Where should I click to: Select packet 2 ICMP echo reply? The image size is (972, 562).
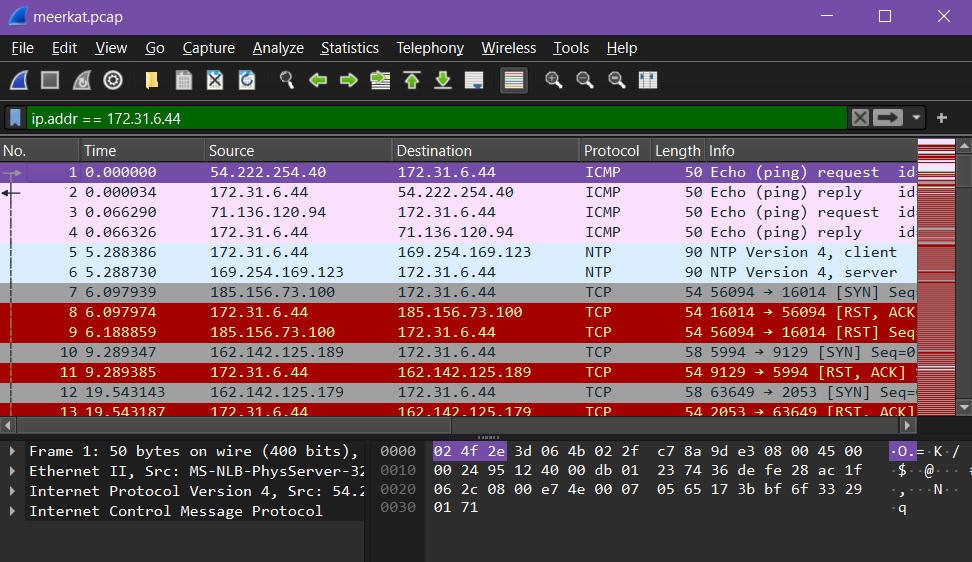click(458, 192)
